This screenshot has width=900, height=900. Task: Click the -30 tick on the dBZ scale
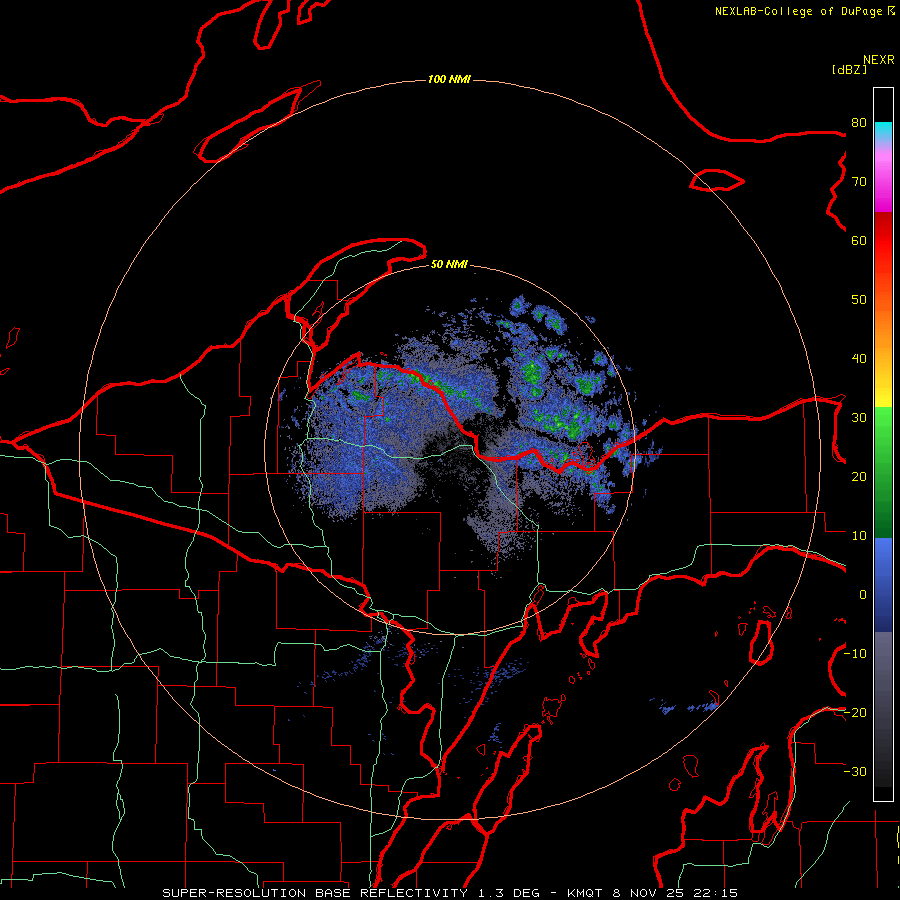click(855, 772)
